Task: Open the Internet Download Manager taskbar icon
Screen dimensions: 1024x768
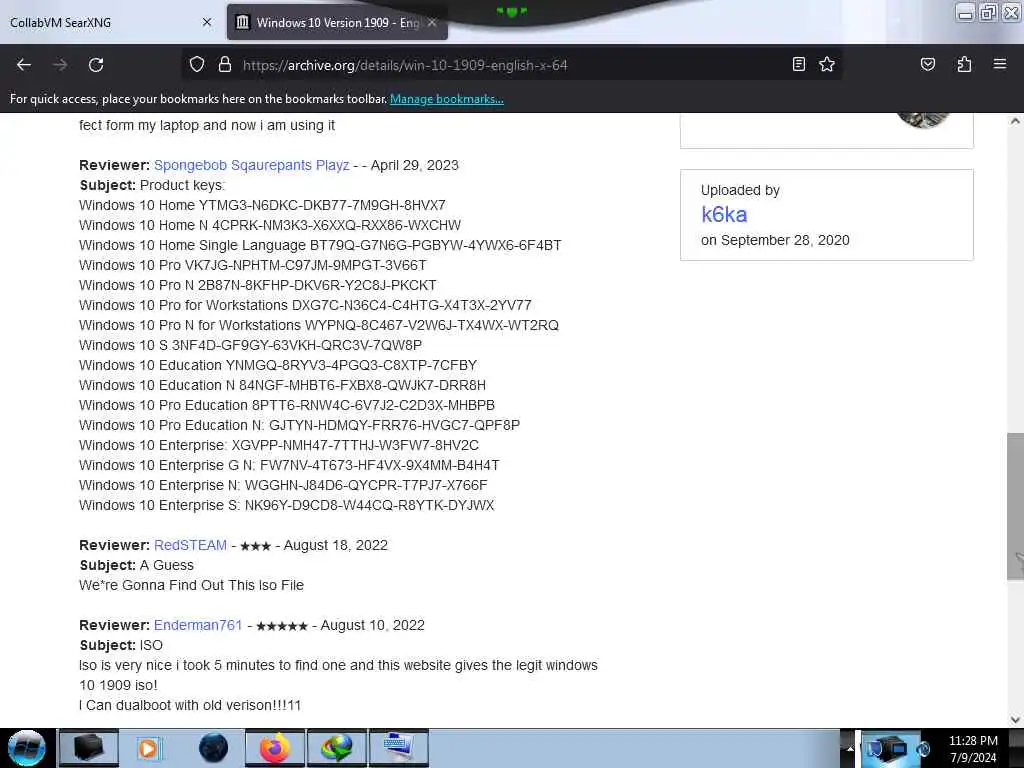Action: [x=337, y=748]
